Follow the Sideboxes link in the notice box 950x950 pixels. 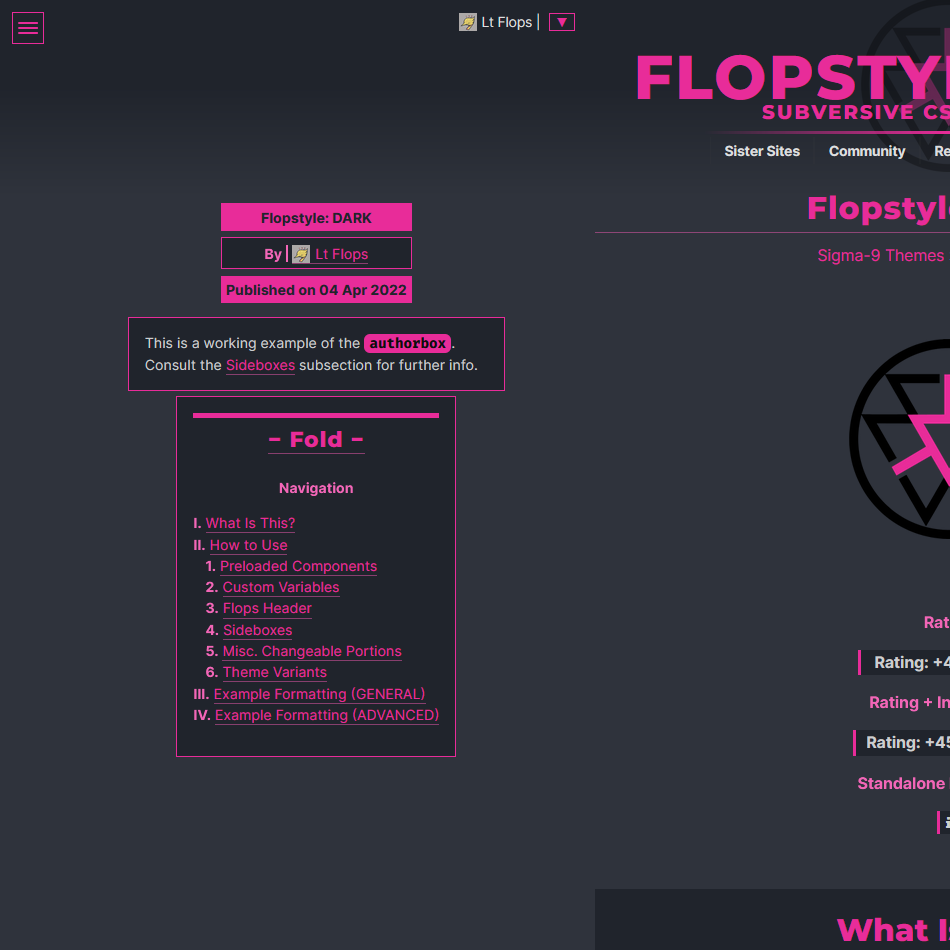(260, 365)
